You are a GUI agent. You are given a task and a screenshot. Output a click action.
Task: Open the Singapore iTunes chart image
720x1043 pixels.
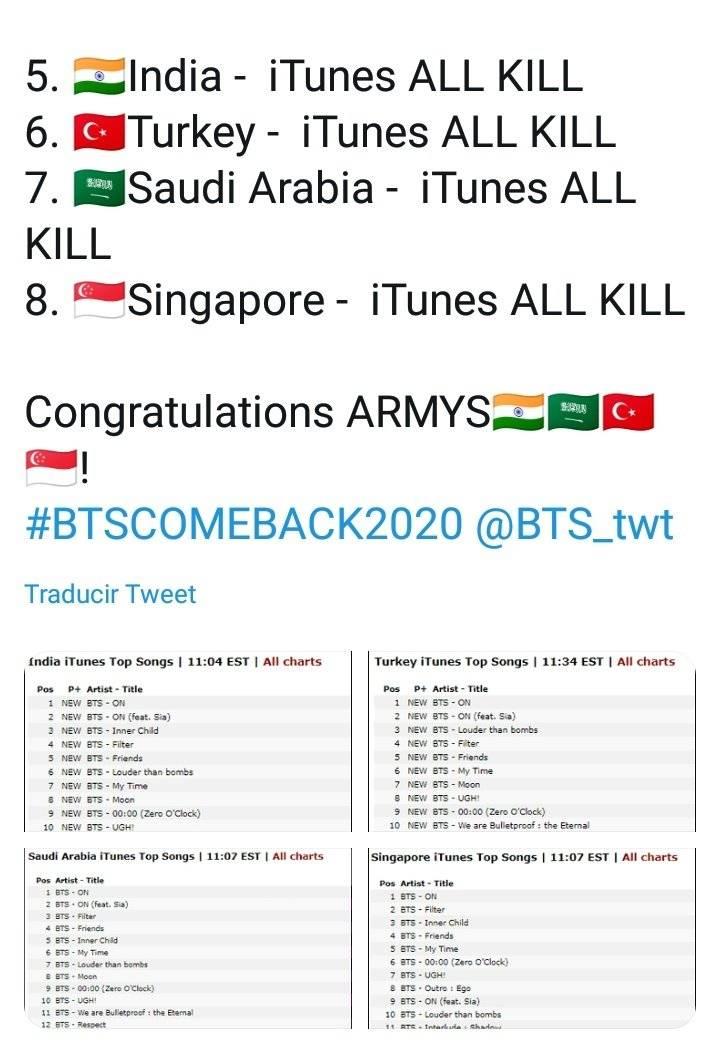click(x=532, y=938)
